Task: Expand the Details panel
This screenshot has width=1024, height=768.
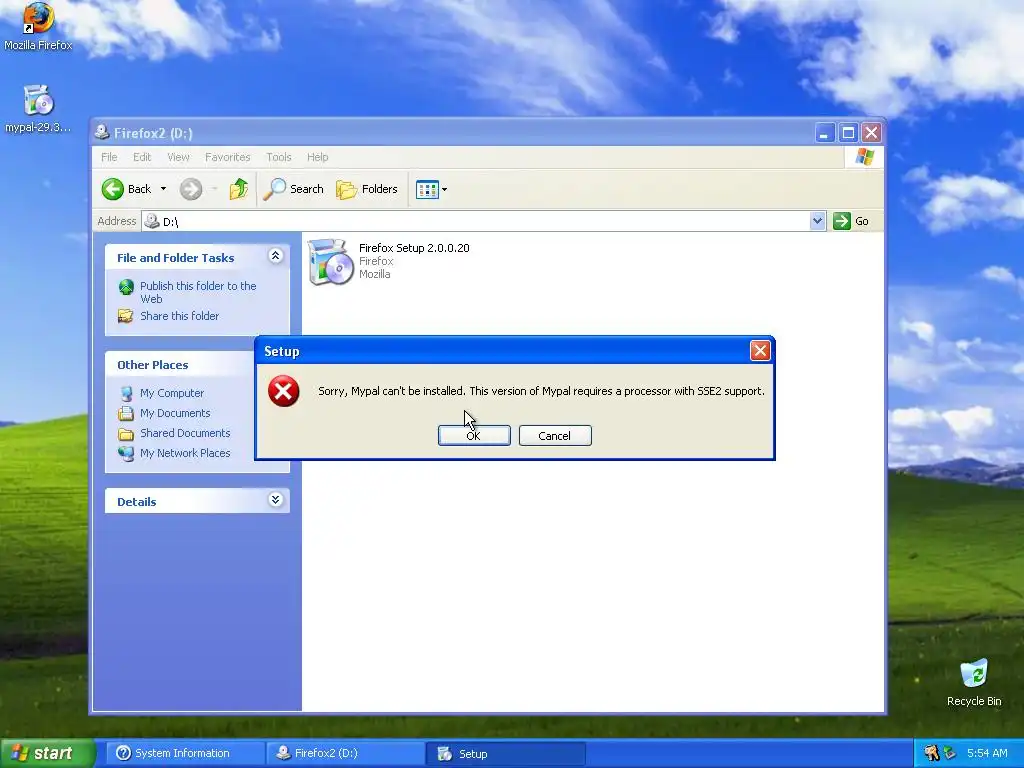Action: tap(276, 500)
